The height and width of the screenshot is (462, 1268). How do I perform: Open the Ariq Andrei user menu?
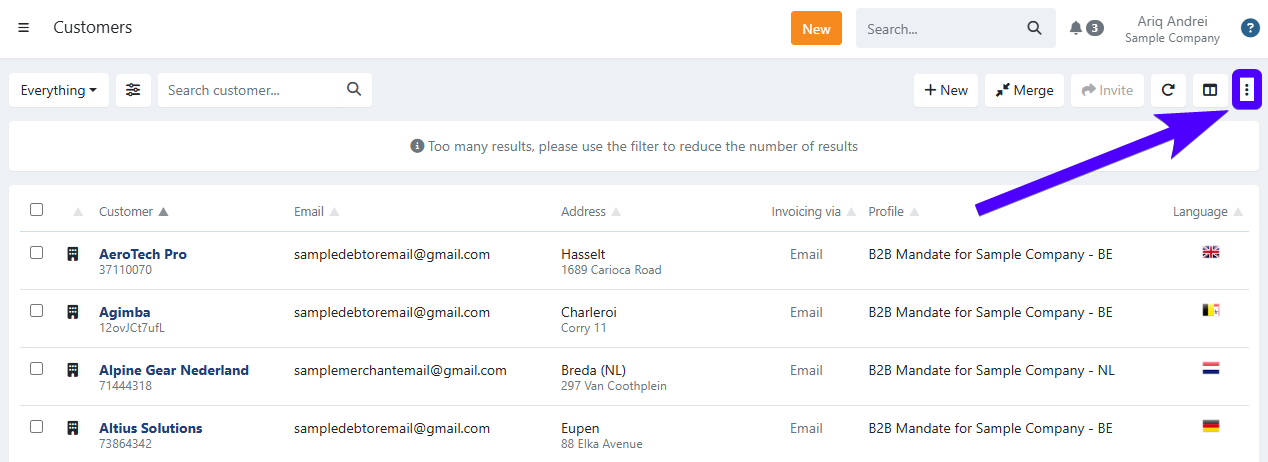[1172, 28]
